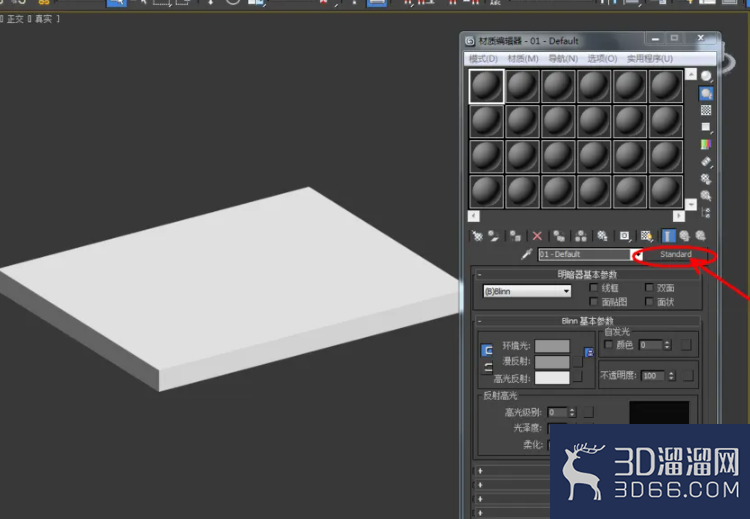Select the first material sample slot

coord(486,86)
